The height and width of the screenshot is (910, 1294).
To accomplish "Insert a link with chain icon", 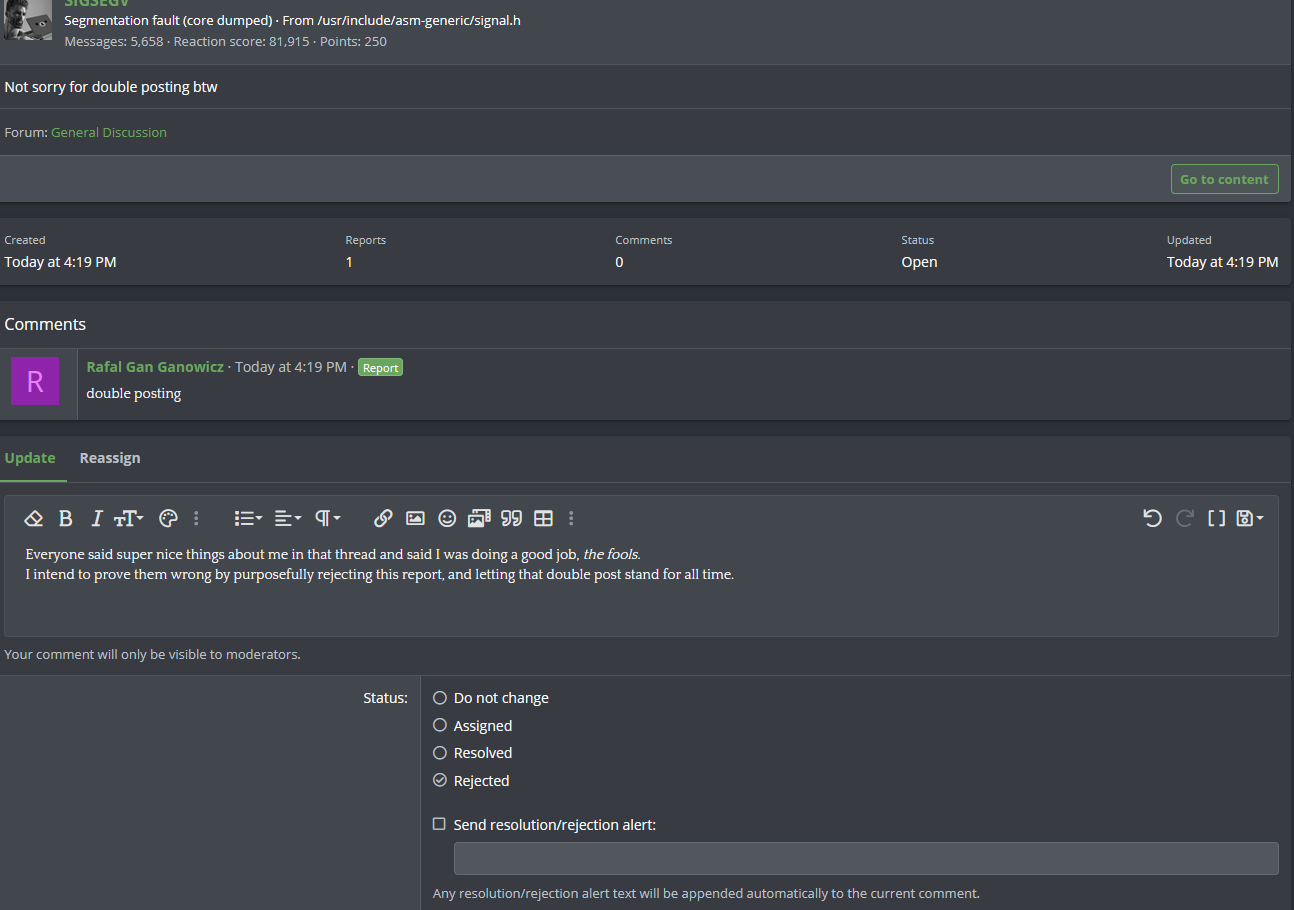I will click(383, 518).
